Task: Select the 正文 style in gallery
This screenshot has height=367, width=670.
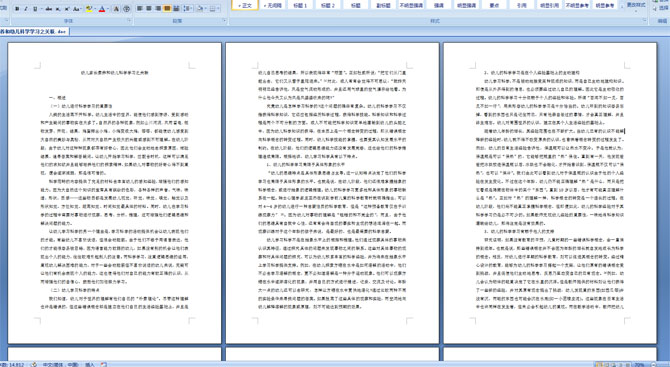Action: click(x=245, y=5)
